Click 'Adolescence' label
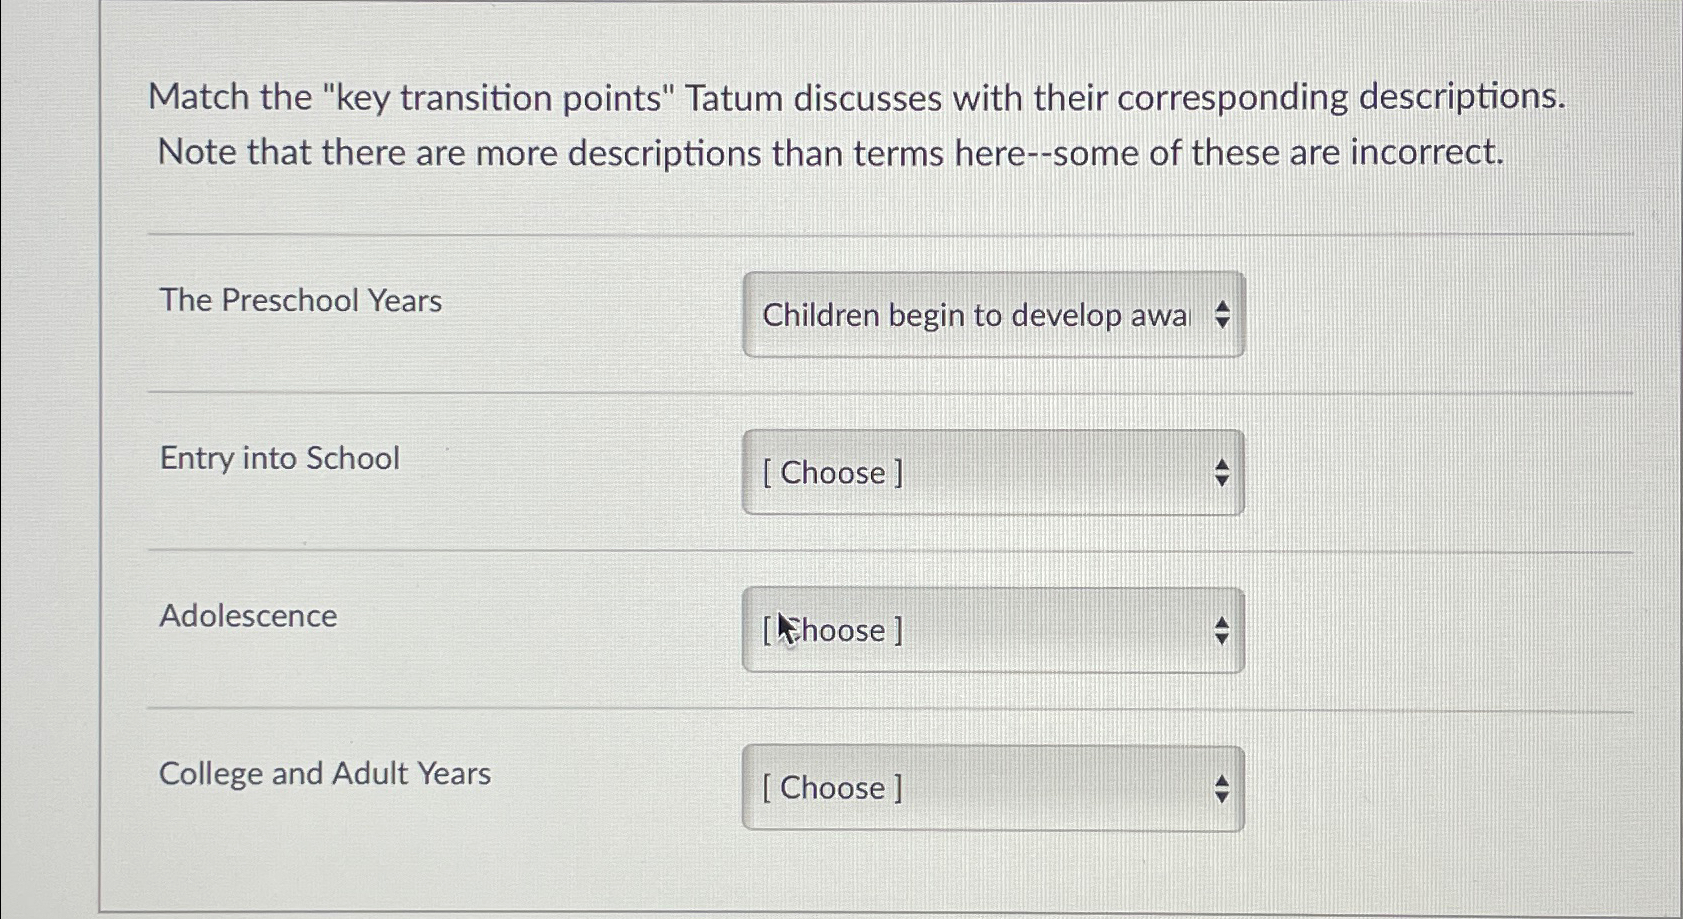Viewport: 1683px width, 919px height. pos(248,616)
